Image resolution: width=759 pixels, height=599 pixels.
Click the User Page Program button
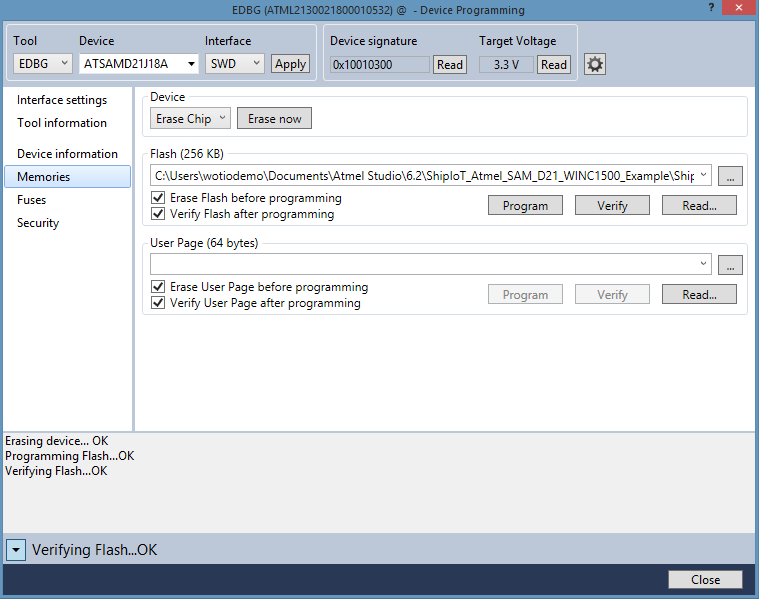pos(525,294)
